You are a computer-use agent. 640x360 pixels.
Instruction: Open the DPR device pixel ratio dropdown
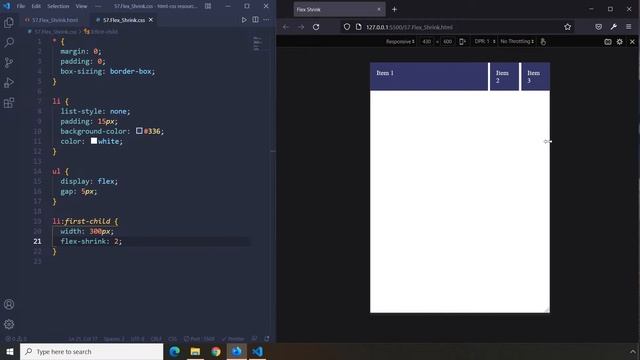tap(485, 42)
